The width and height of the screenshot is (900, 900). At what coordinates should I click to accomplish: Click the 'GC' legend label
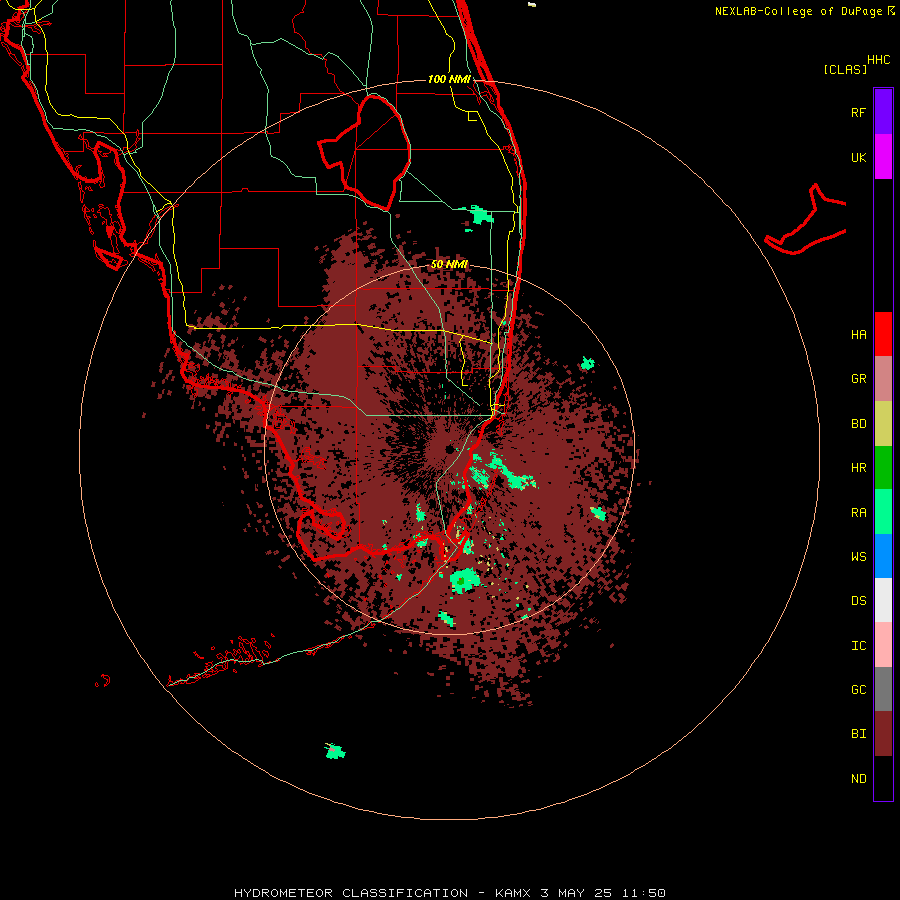[x=858, y=690]
